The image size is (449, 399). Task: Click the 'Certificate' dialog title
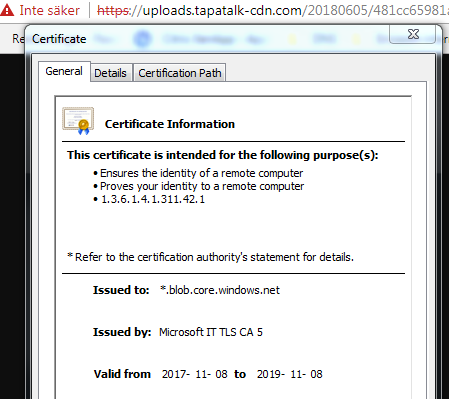point(59,39)
